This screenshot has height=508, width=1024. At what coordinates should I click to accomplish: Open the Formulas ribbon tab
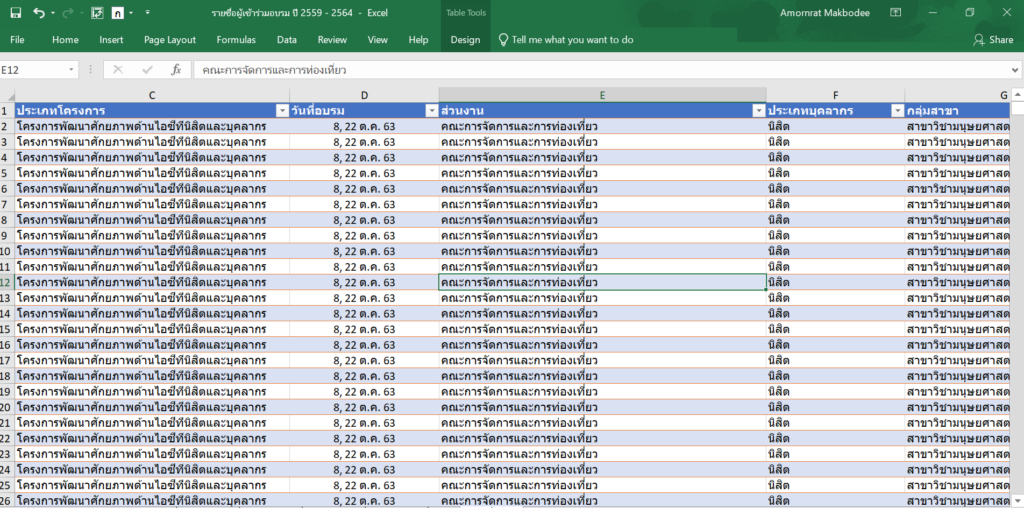click(236, 40)
